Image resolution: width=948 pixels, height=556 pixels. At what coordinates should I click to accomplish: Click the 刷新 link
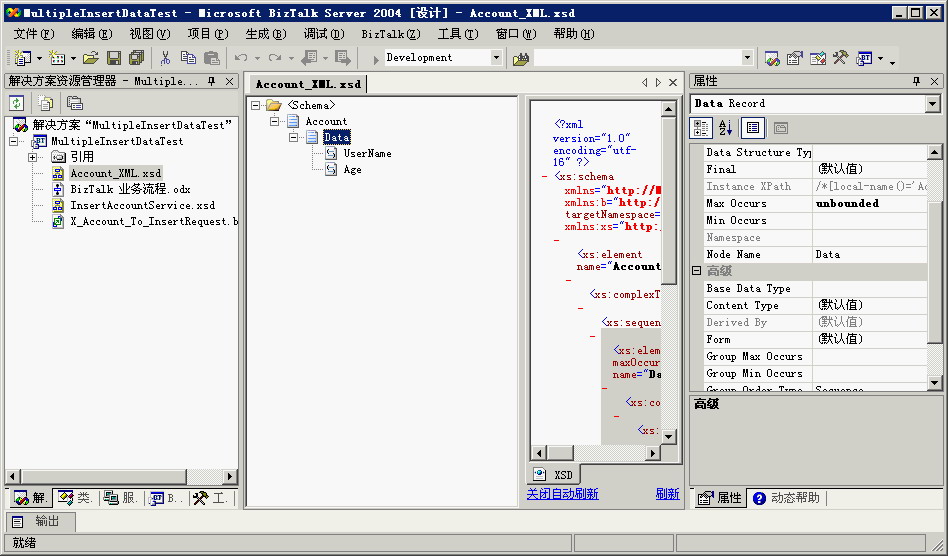point(667,494)
